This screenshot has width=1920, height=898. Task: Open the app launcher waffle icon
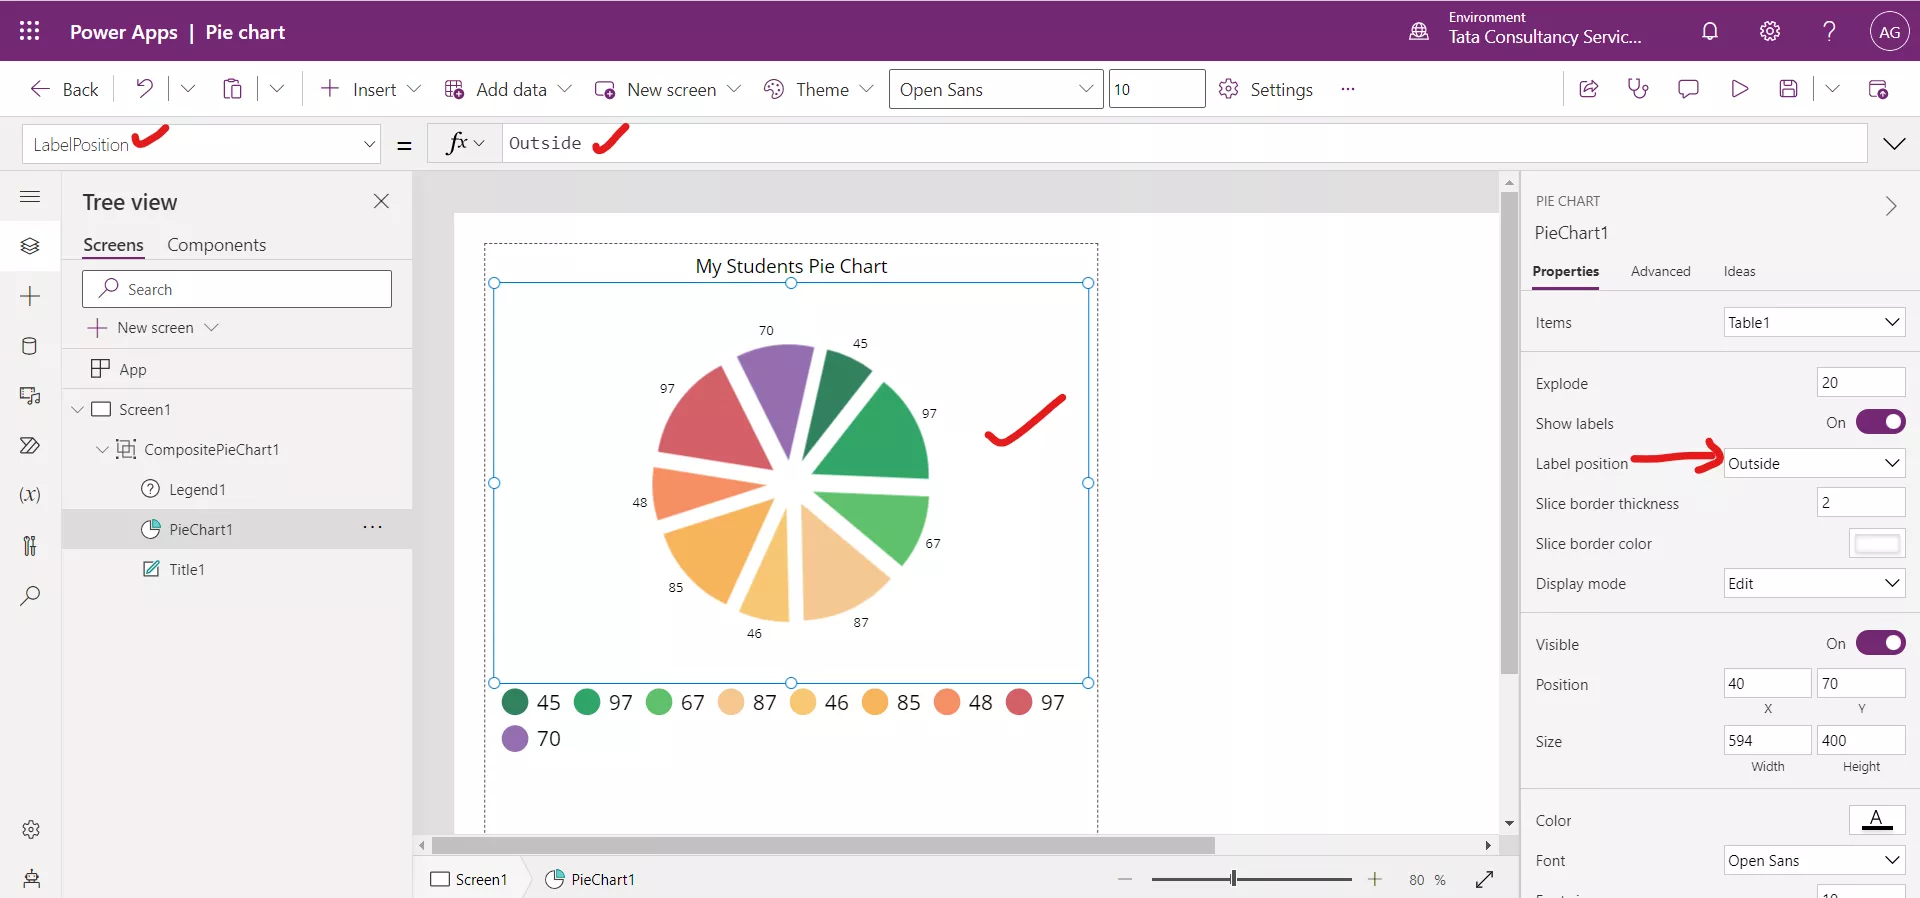coord(29,31)
